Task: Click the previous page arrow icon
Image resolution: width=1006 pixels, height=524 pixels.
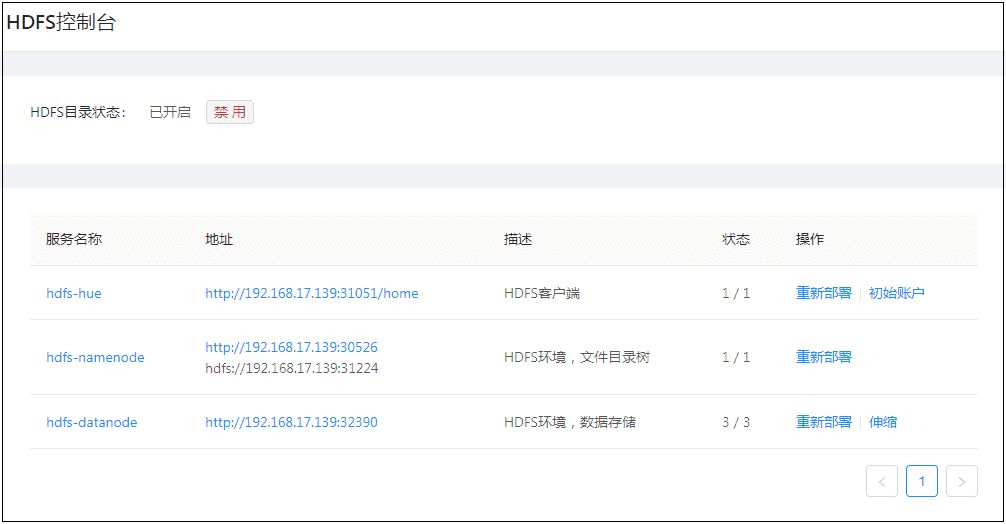Action: [881, 482]
